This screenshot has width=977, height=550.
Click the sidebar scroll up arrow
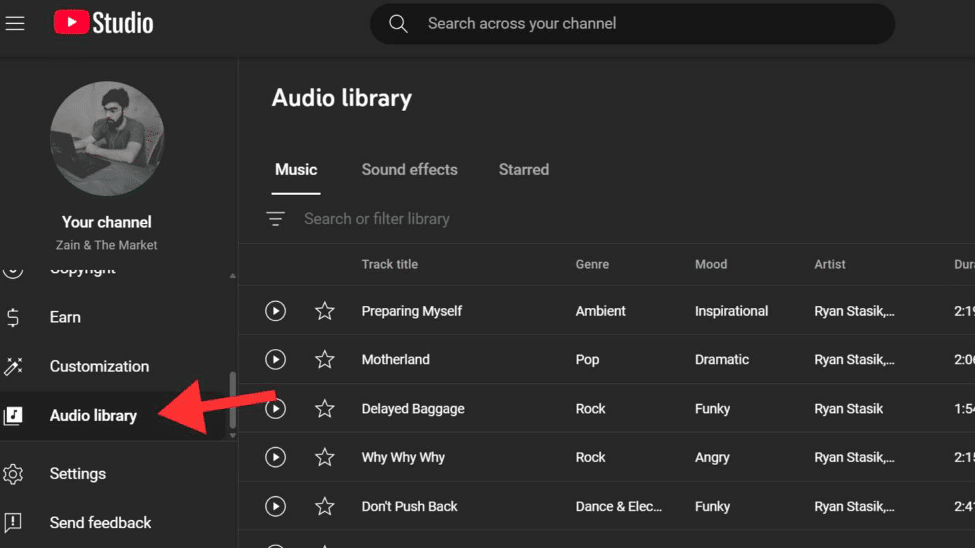[x=232, y=275]
